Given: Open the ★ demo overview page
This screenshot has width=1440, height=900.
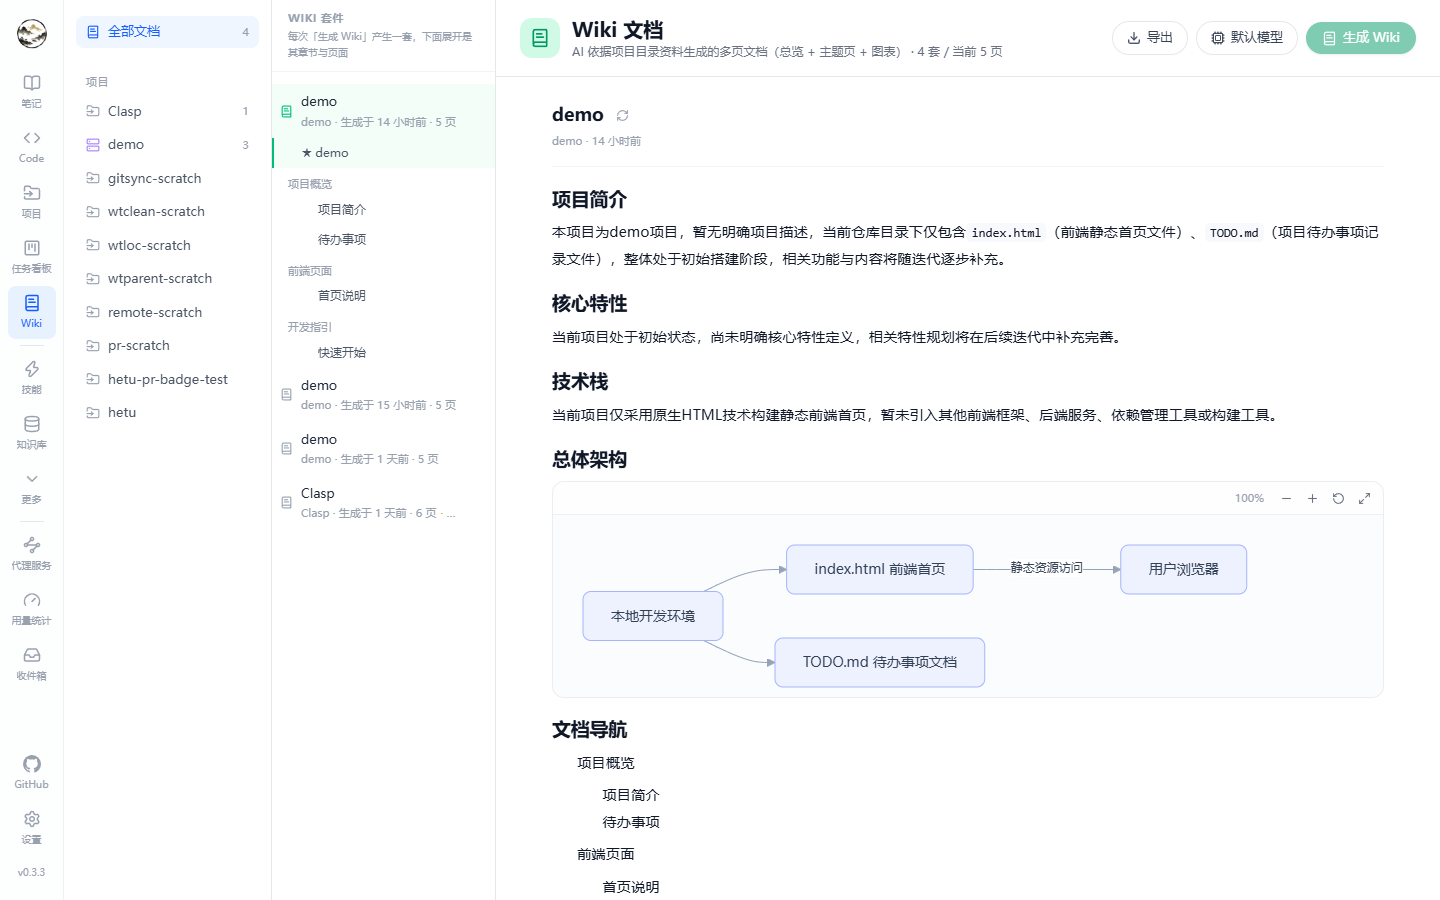Looking at the screenshot, I should tap(384, 153).
